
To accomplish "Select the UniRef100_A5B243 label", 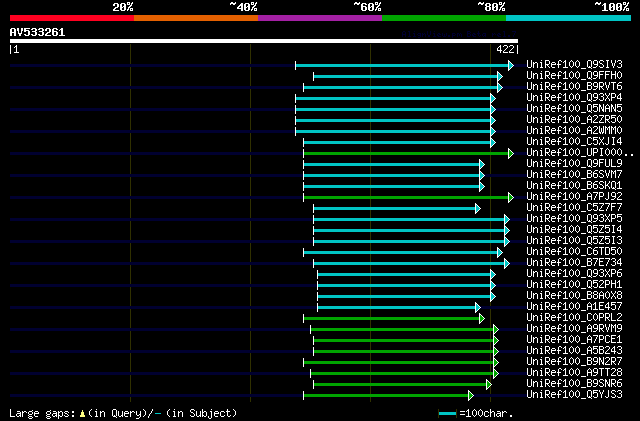I will point(574,351).
